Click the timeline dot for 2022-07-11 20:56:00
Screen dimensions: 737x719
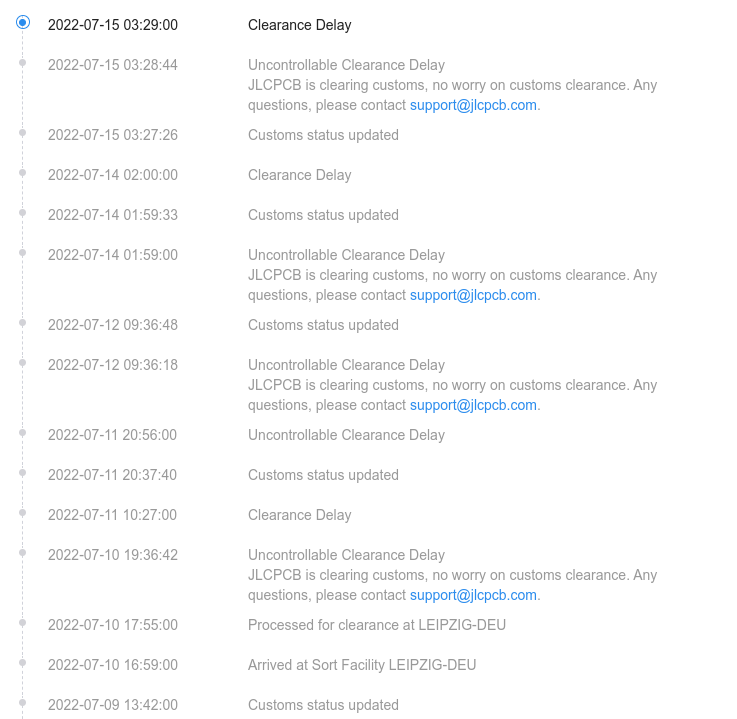23,432
